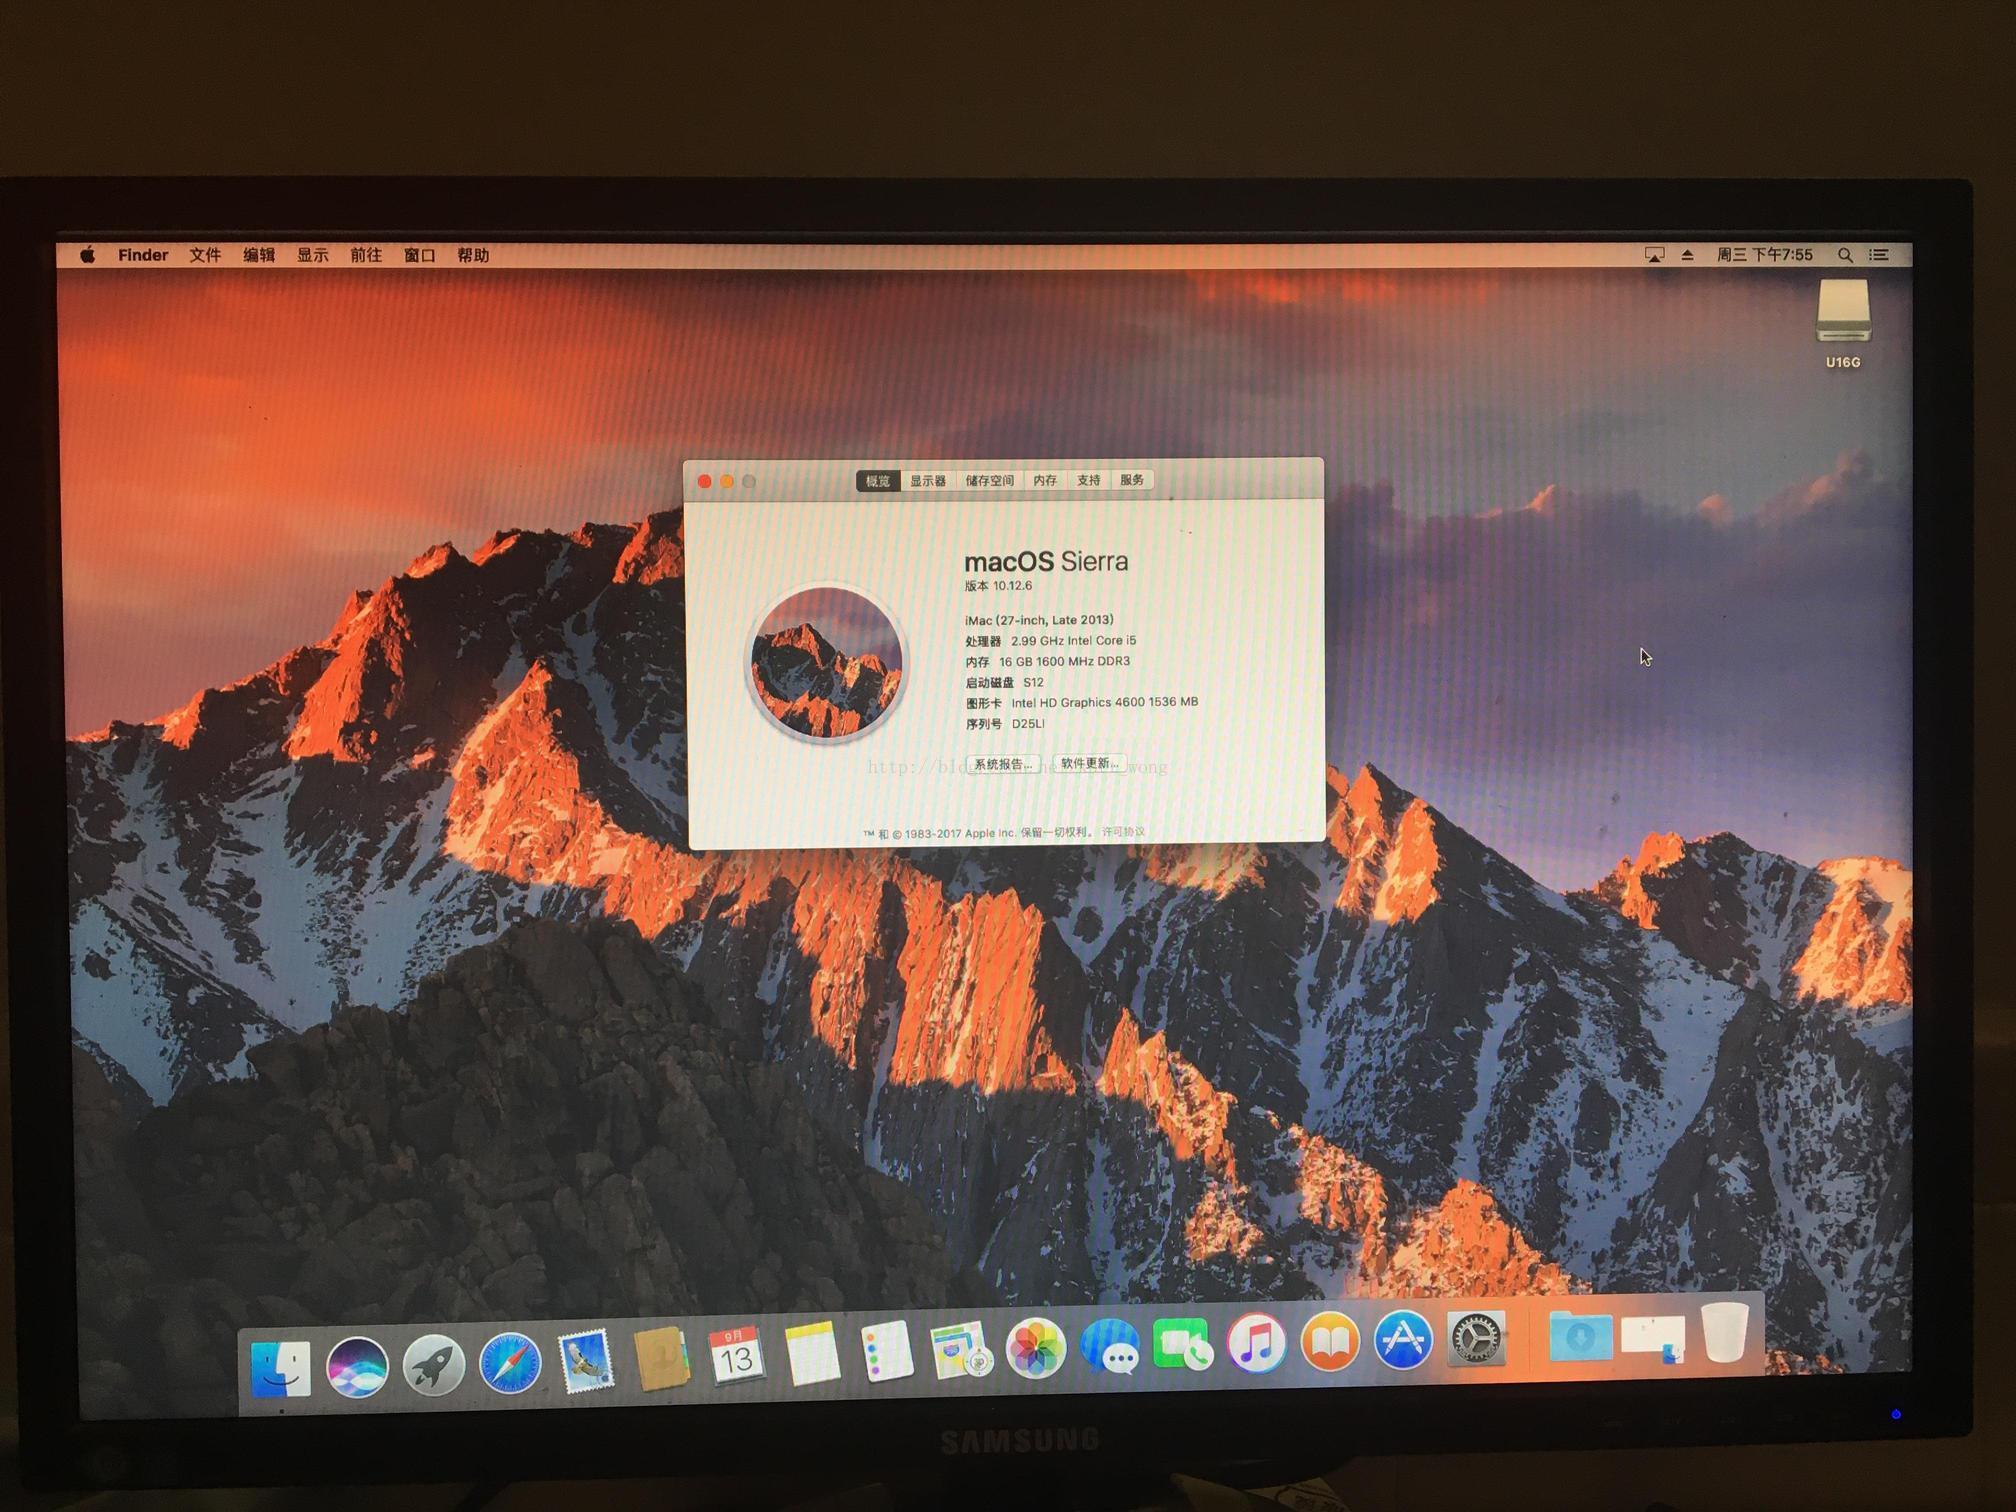Click the iMac (27-inch, Late 2013) text
Screen dimensions: 2016x1512
coord(1039,620)
